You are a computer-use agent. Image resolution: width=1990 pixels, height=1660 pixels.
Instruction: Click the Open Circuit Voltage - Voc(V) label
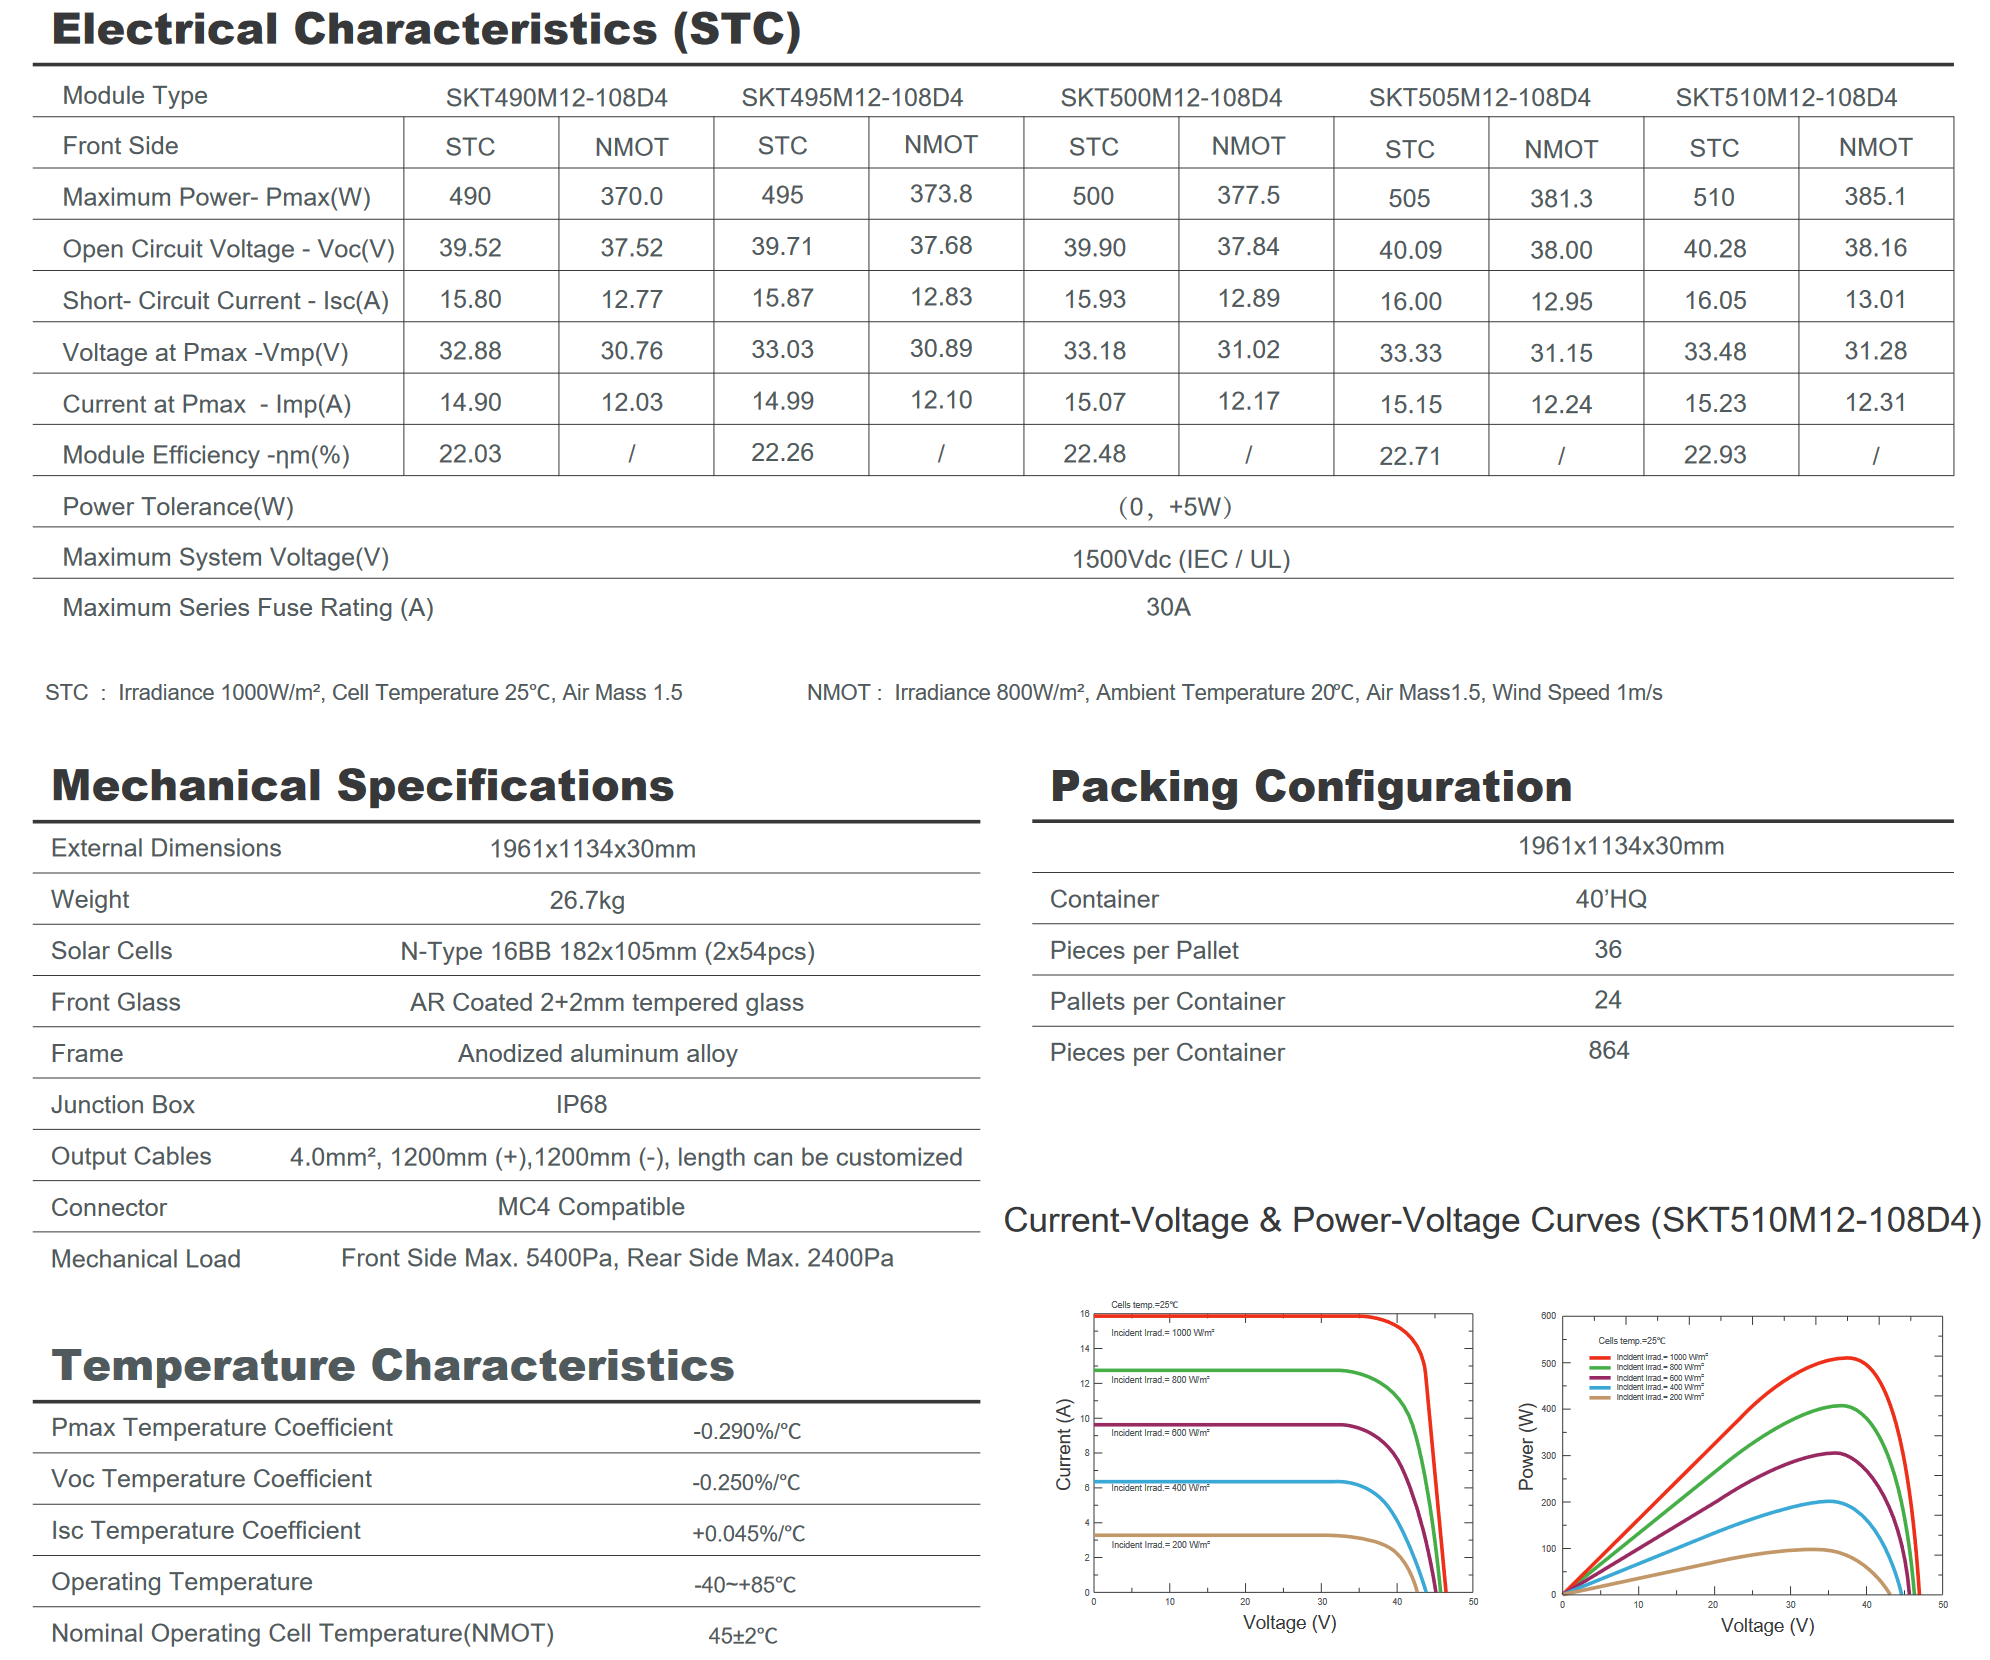(x=229, y=249)
